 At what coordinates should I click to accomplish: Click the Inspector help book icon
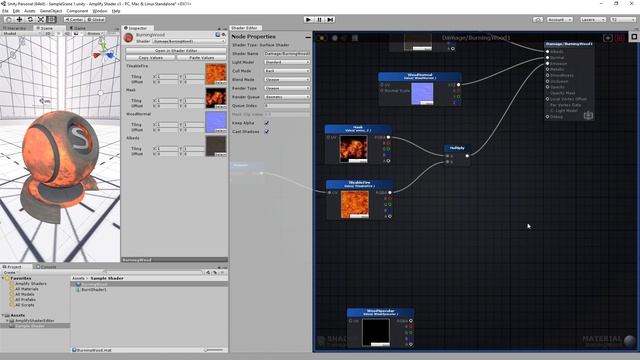point(218,35)
